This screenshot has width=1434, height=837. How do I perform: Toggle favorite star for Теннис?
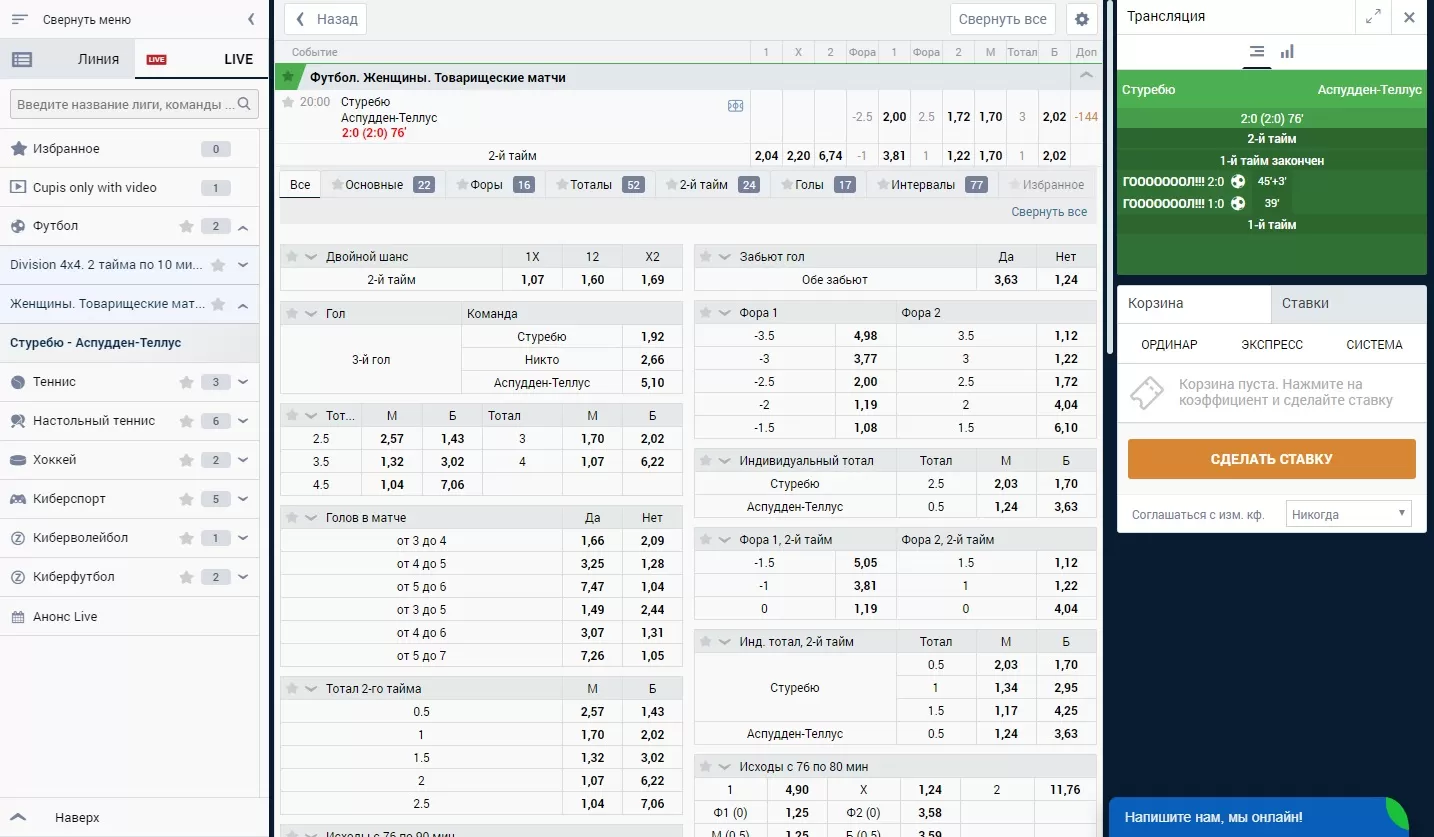[186, 382]
